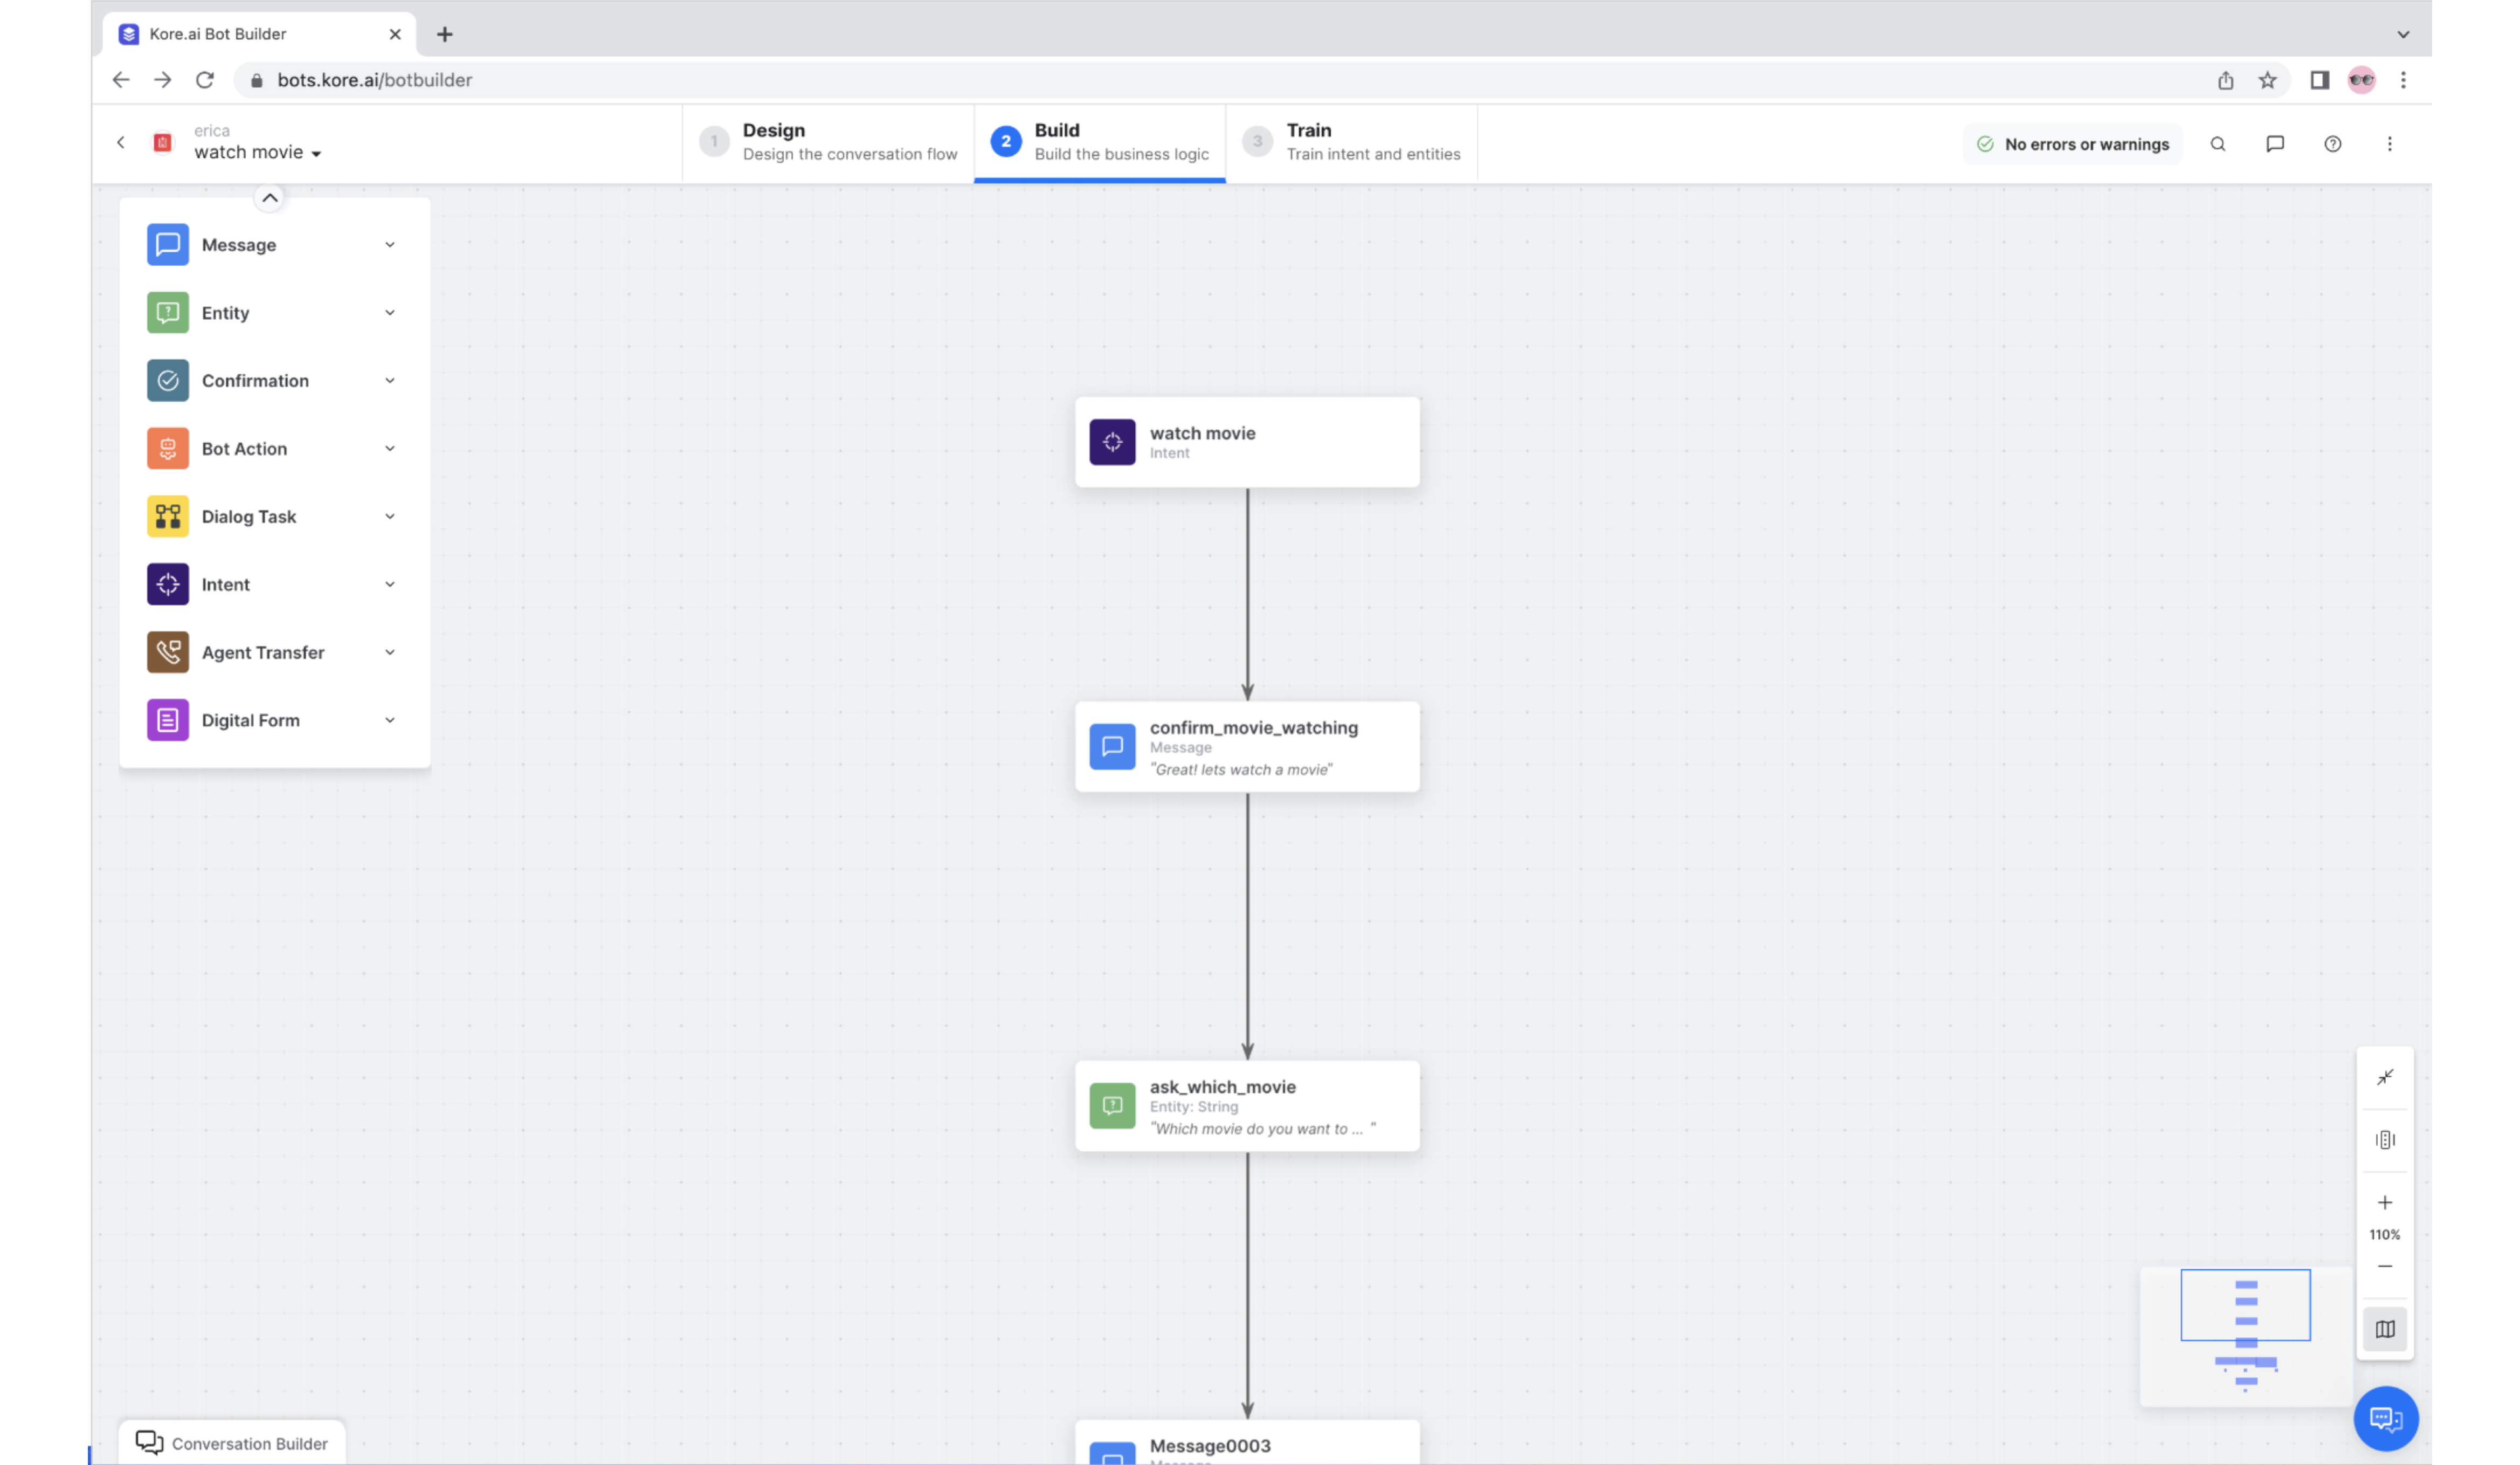The width and height of the screenshot is (2520, 1465).
Task: Click the Dialog Task node icon
Action: [168, 517]
